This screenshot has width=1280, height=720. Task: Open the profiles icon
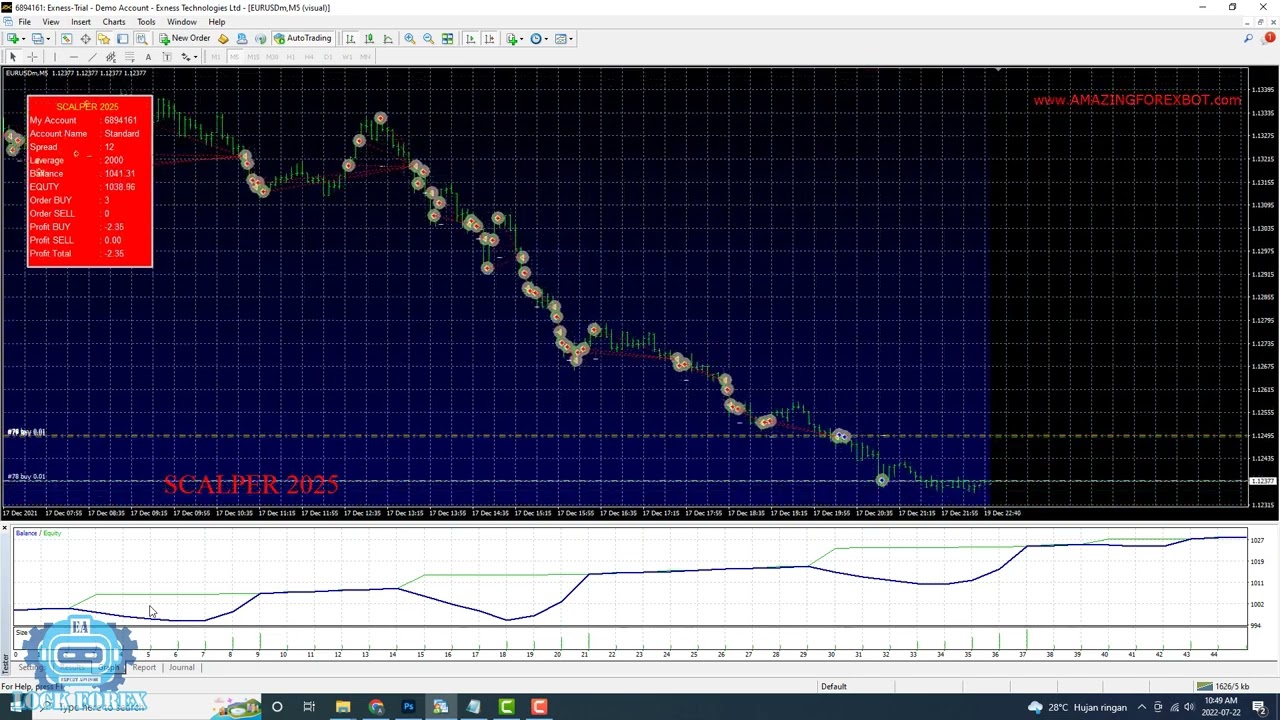37,38
